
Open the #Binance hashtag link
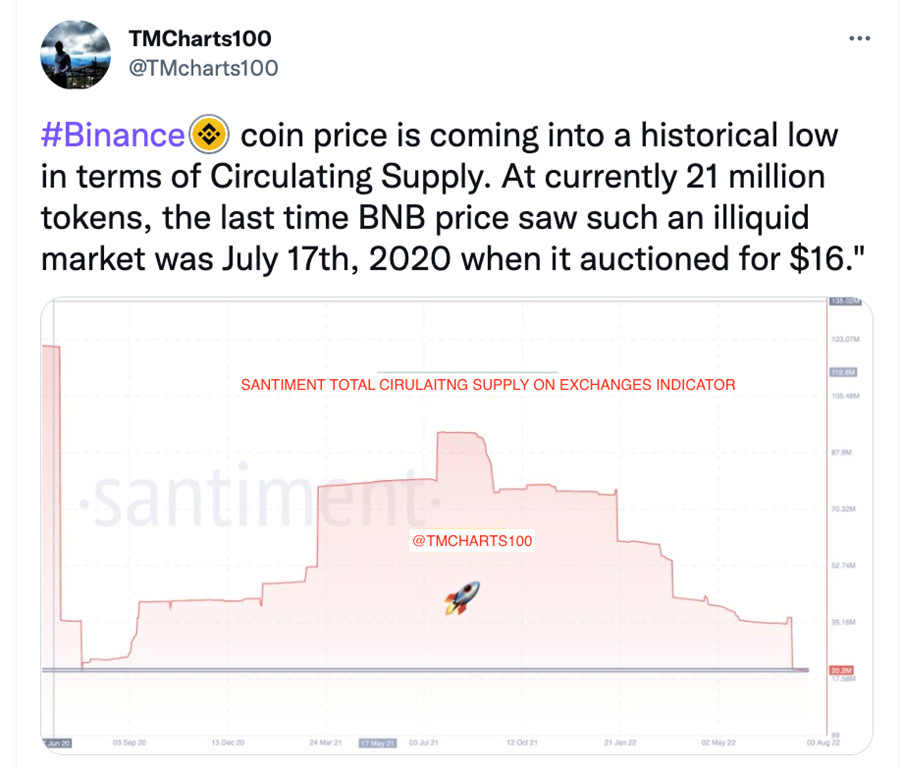click(x=114, y=134)
